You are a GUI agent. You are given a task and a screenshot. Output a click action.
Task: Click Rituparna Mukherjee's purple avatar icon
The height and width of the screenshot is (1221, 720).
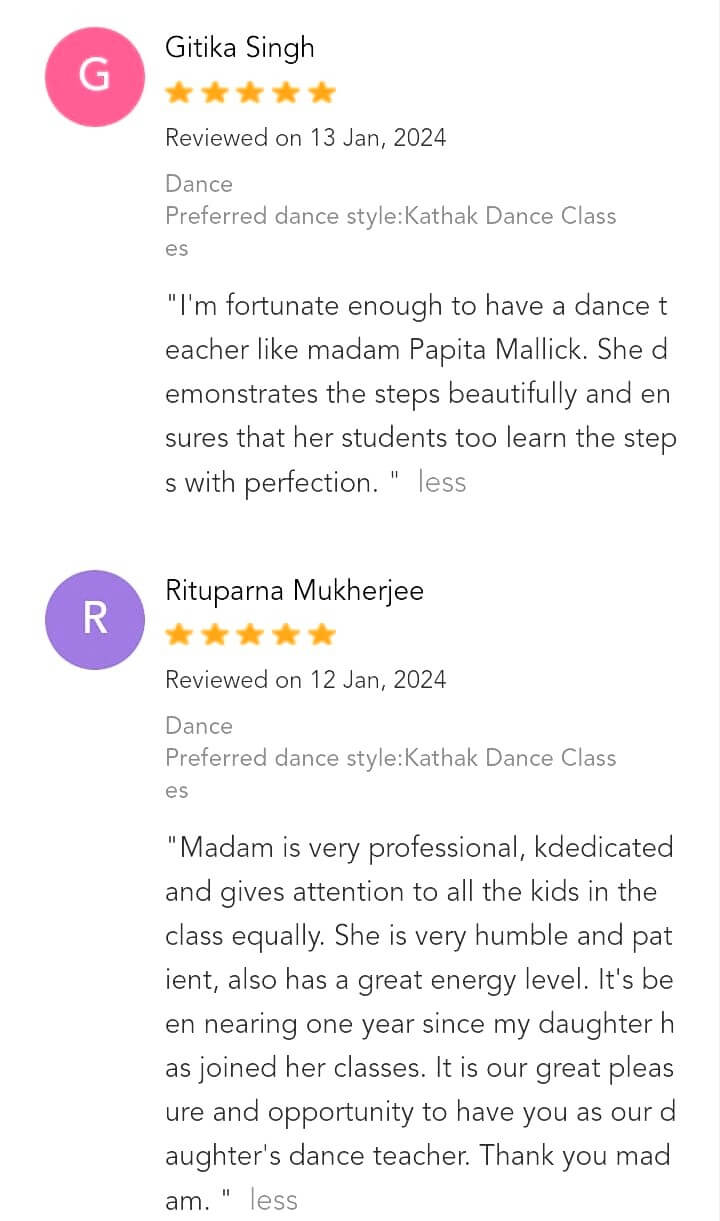pyautogui.click(x=95, y=619)
